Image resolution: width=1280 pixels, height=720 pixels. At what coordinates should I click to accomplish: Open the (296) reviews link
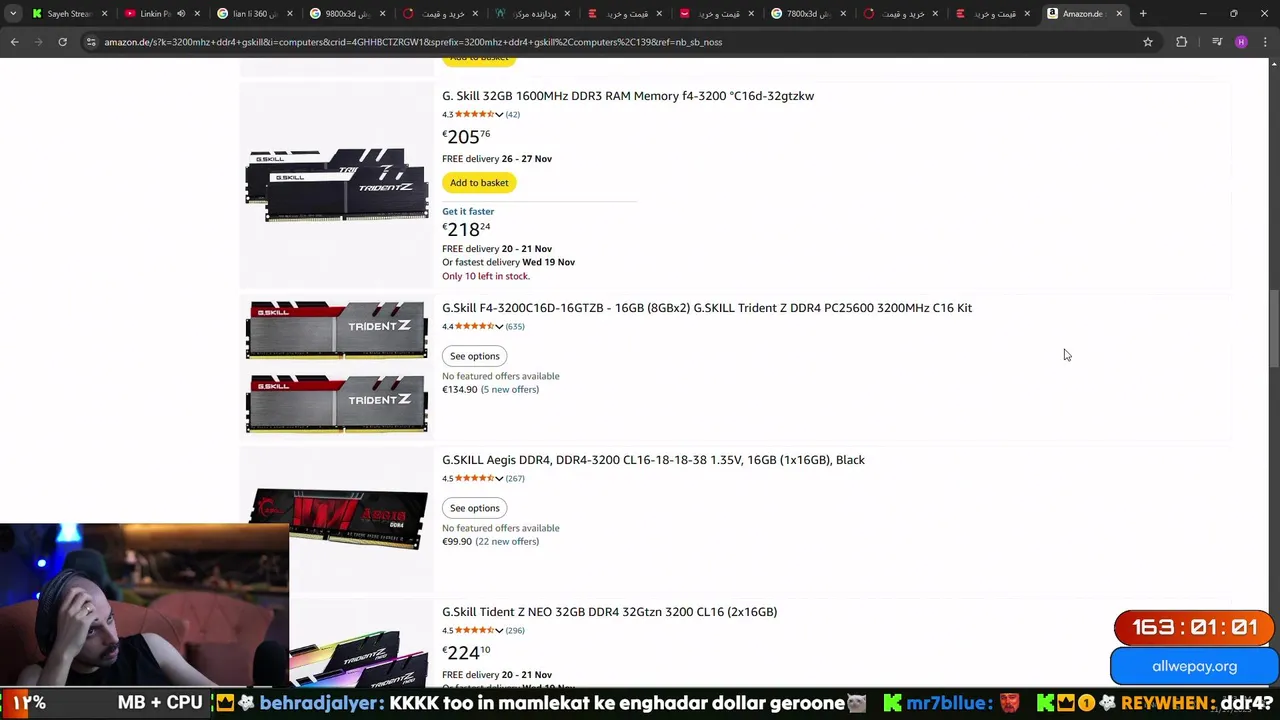(x=515, y=630)
